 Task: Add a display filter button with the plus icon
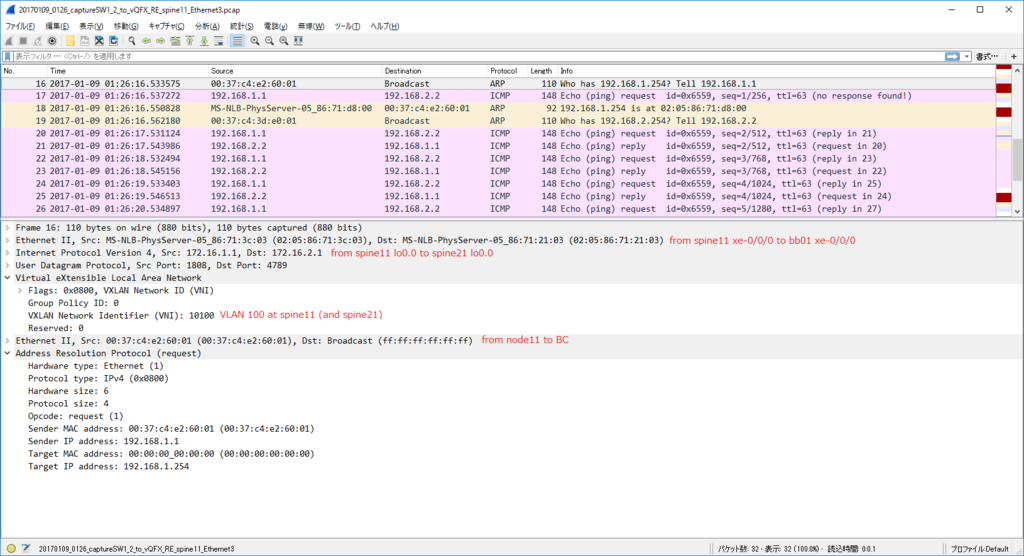(x=1014, y=57)
